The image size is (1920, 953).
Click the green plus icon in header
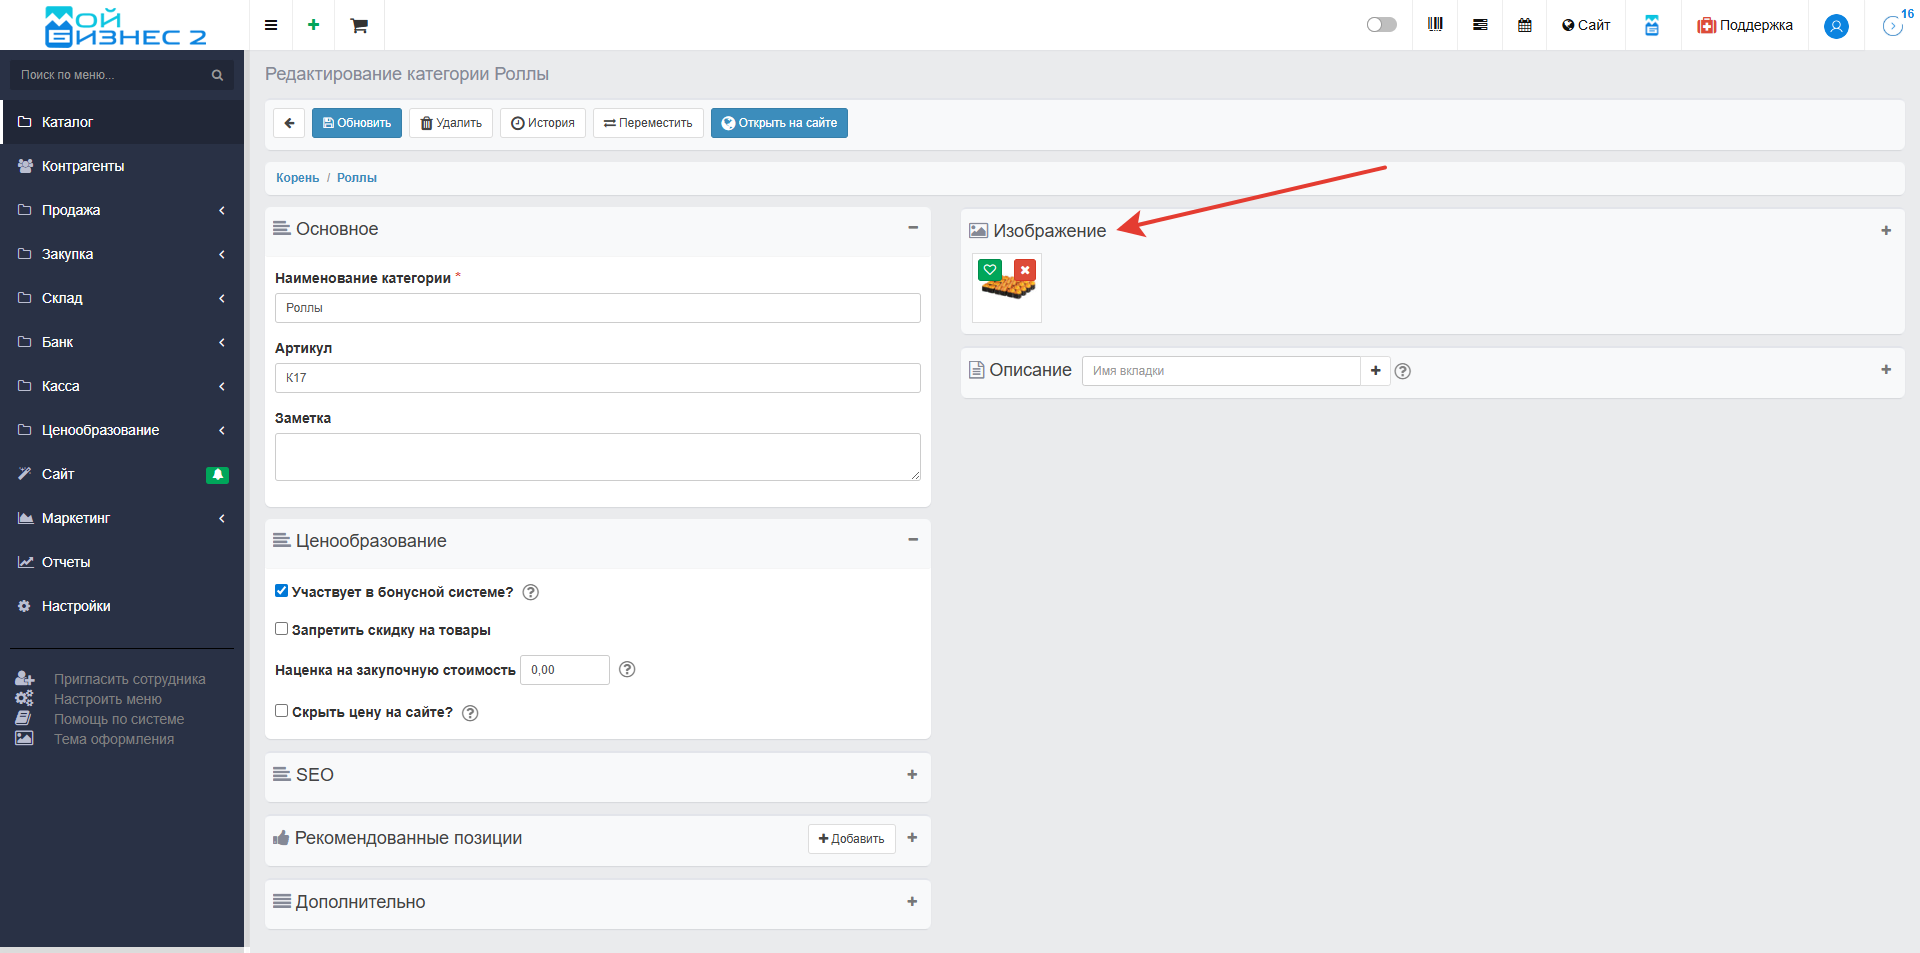[313, 25]
